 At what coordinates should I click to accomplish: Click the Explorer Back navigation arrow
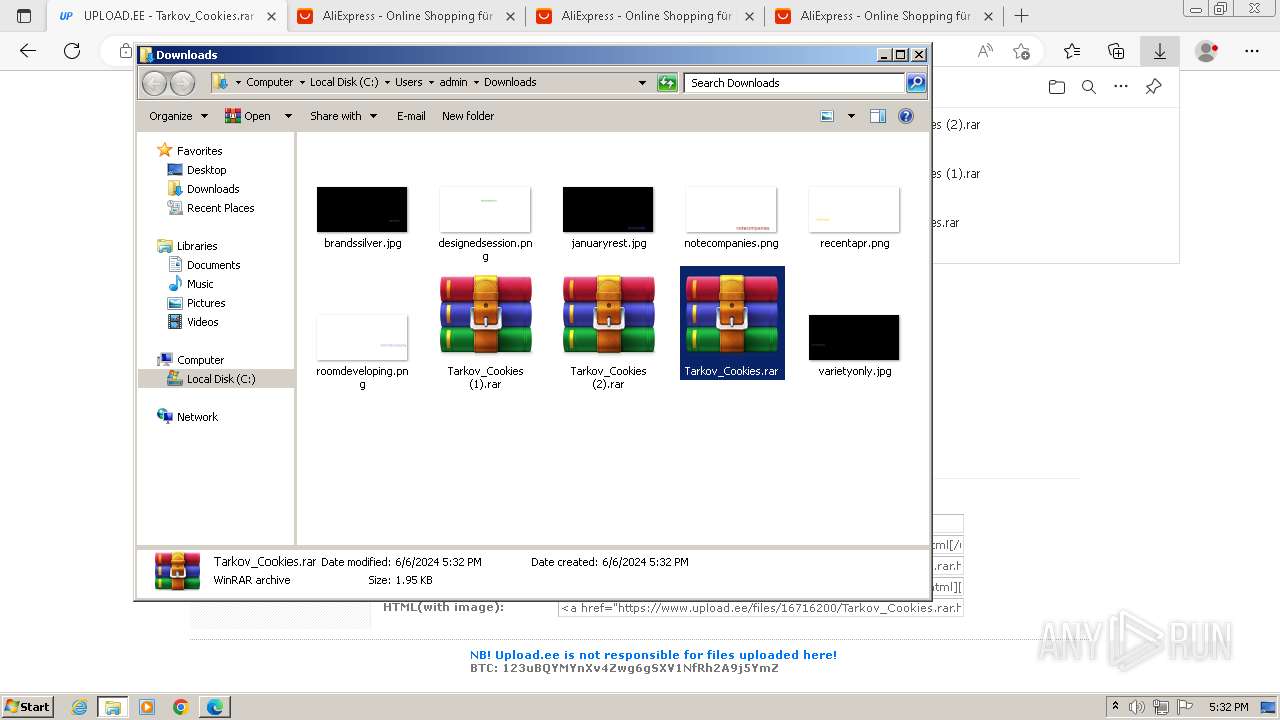coord(154,83)
